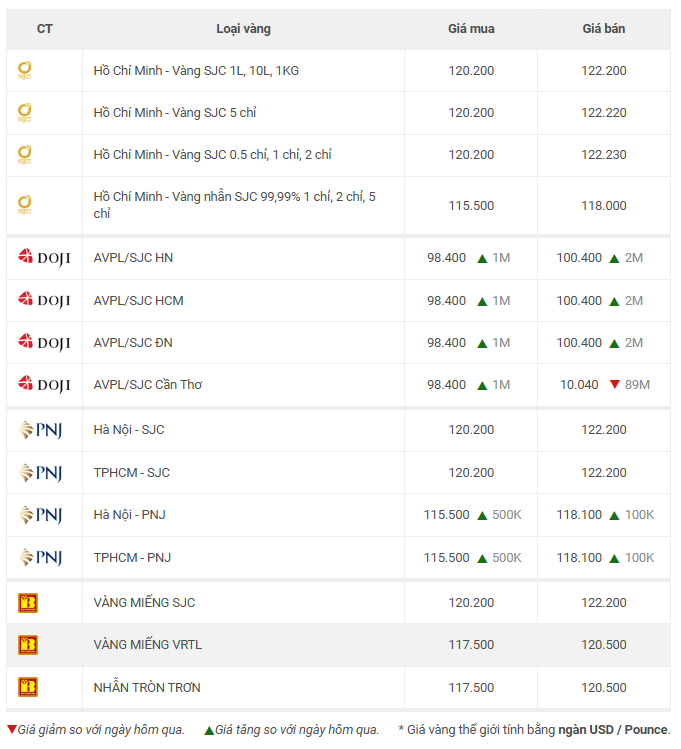Click the Giá mua column header
Viewport: 681px width, 749px height.
[x=471, y=29]
